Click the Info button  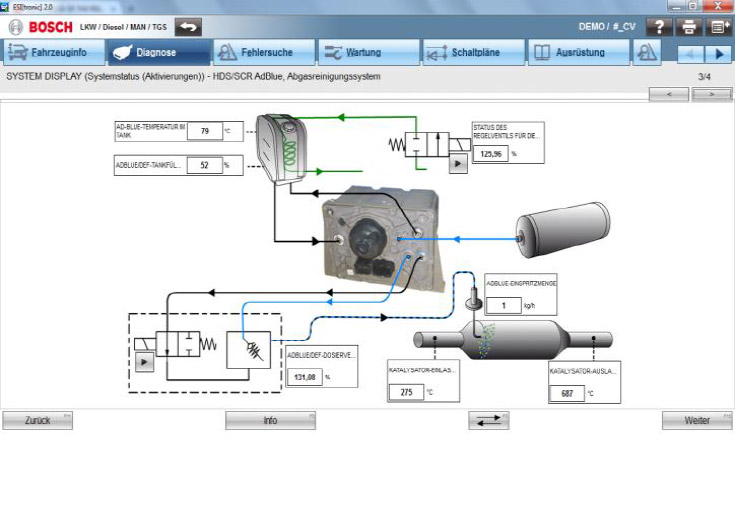[x=270, y=420]
